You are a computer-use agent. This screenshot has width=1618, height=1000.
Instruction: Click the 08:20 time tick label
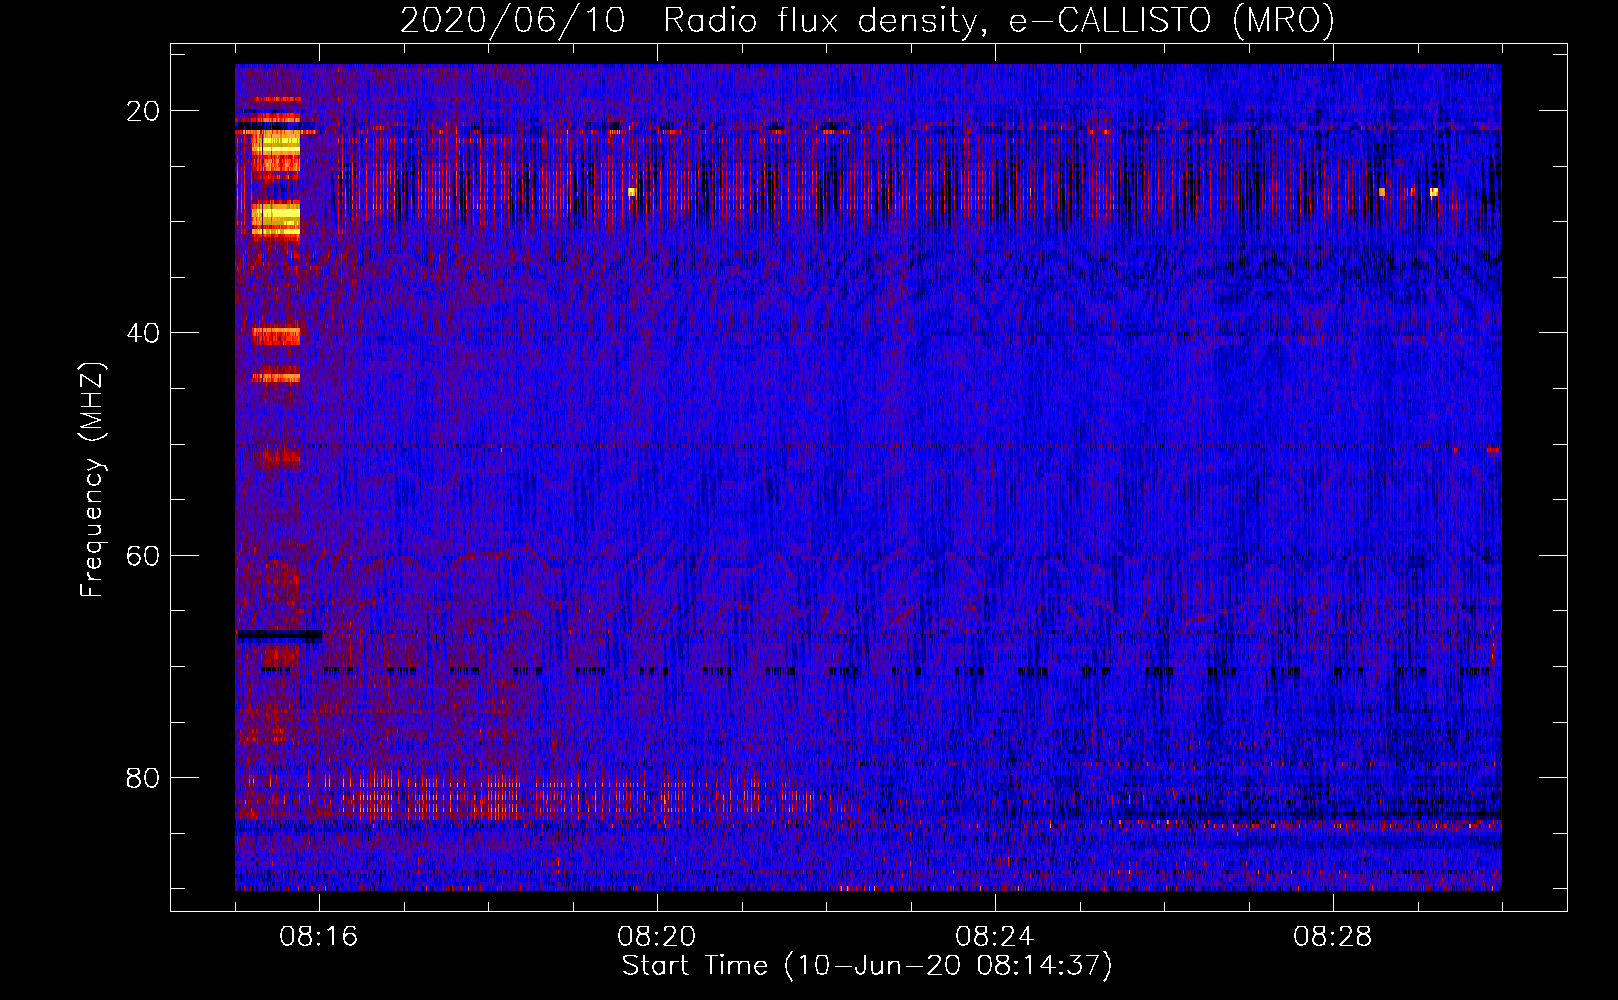pyautogui.click(x=657, y=937)
